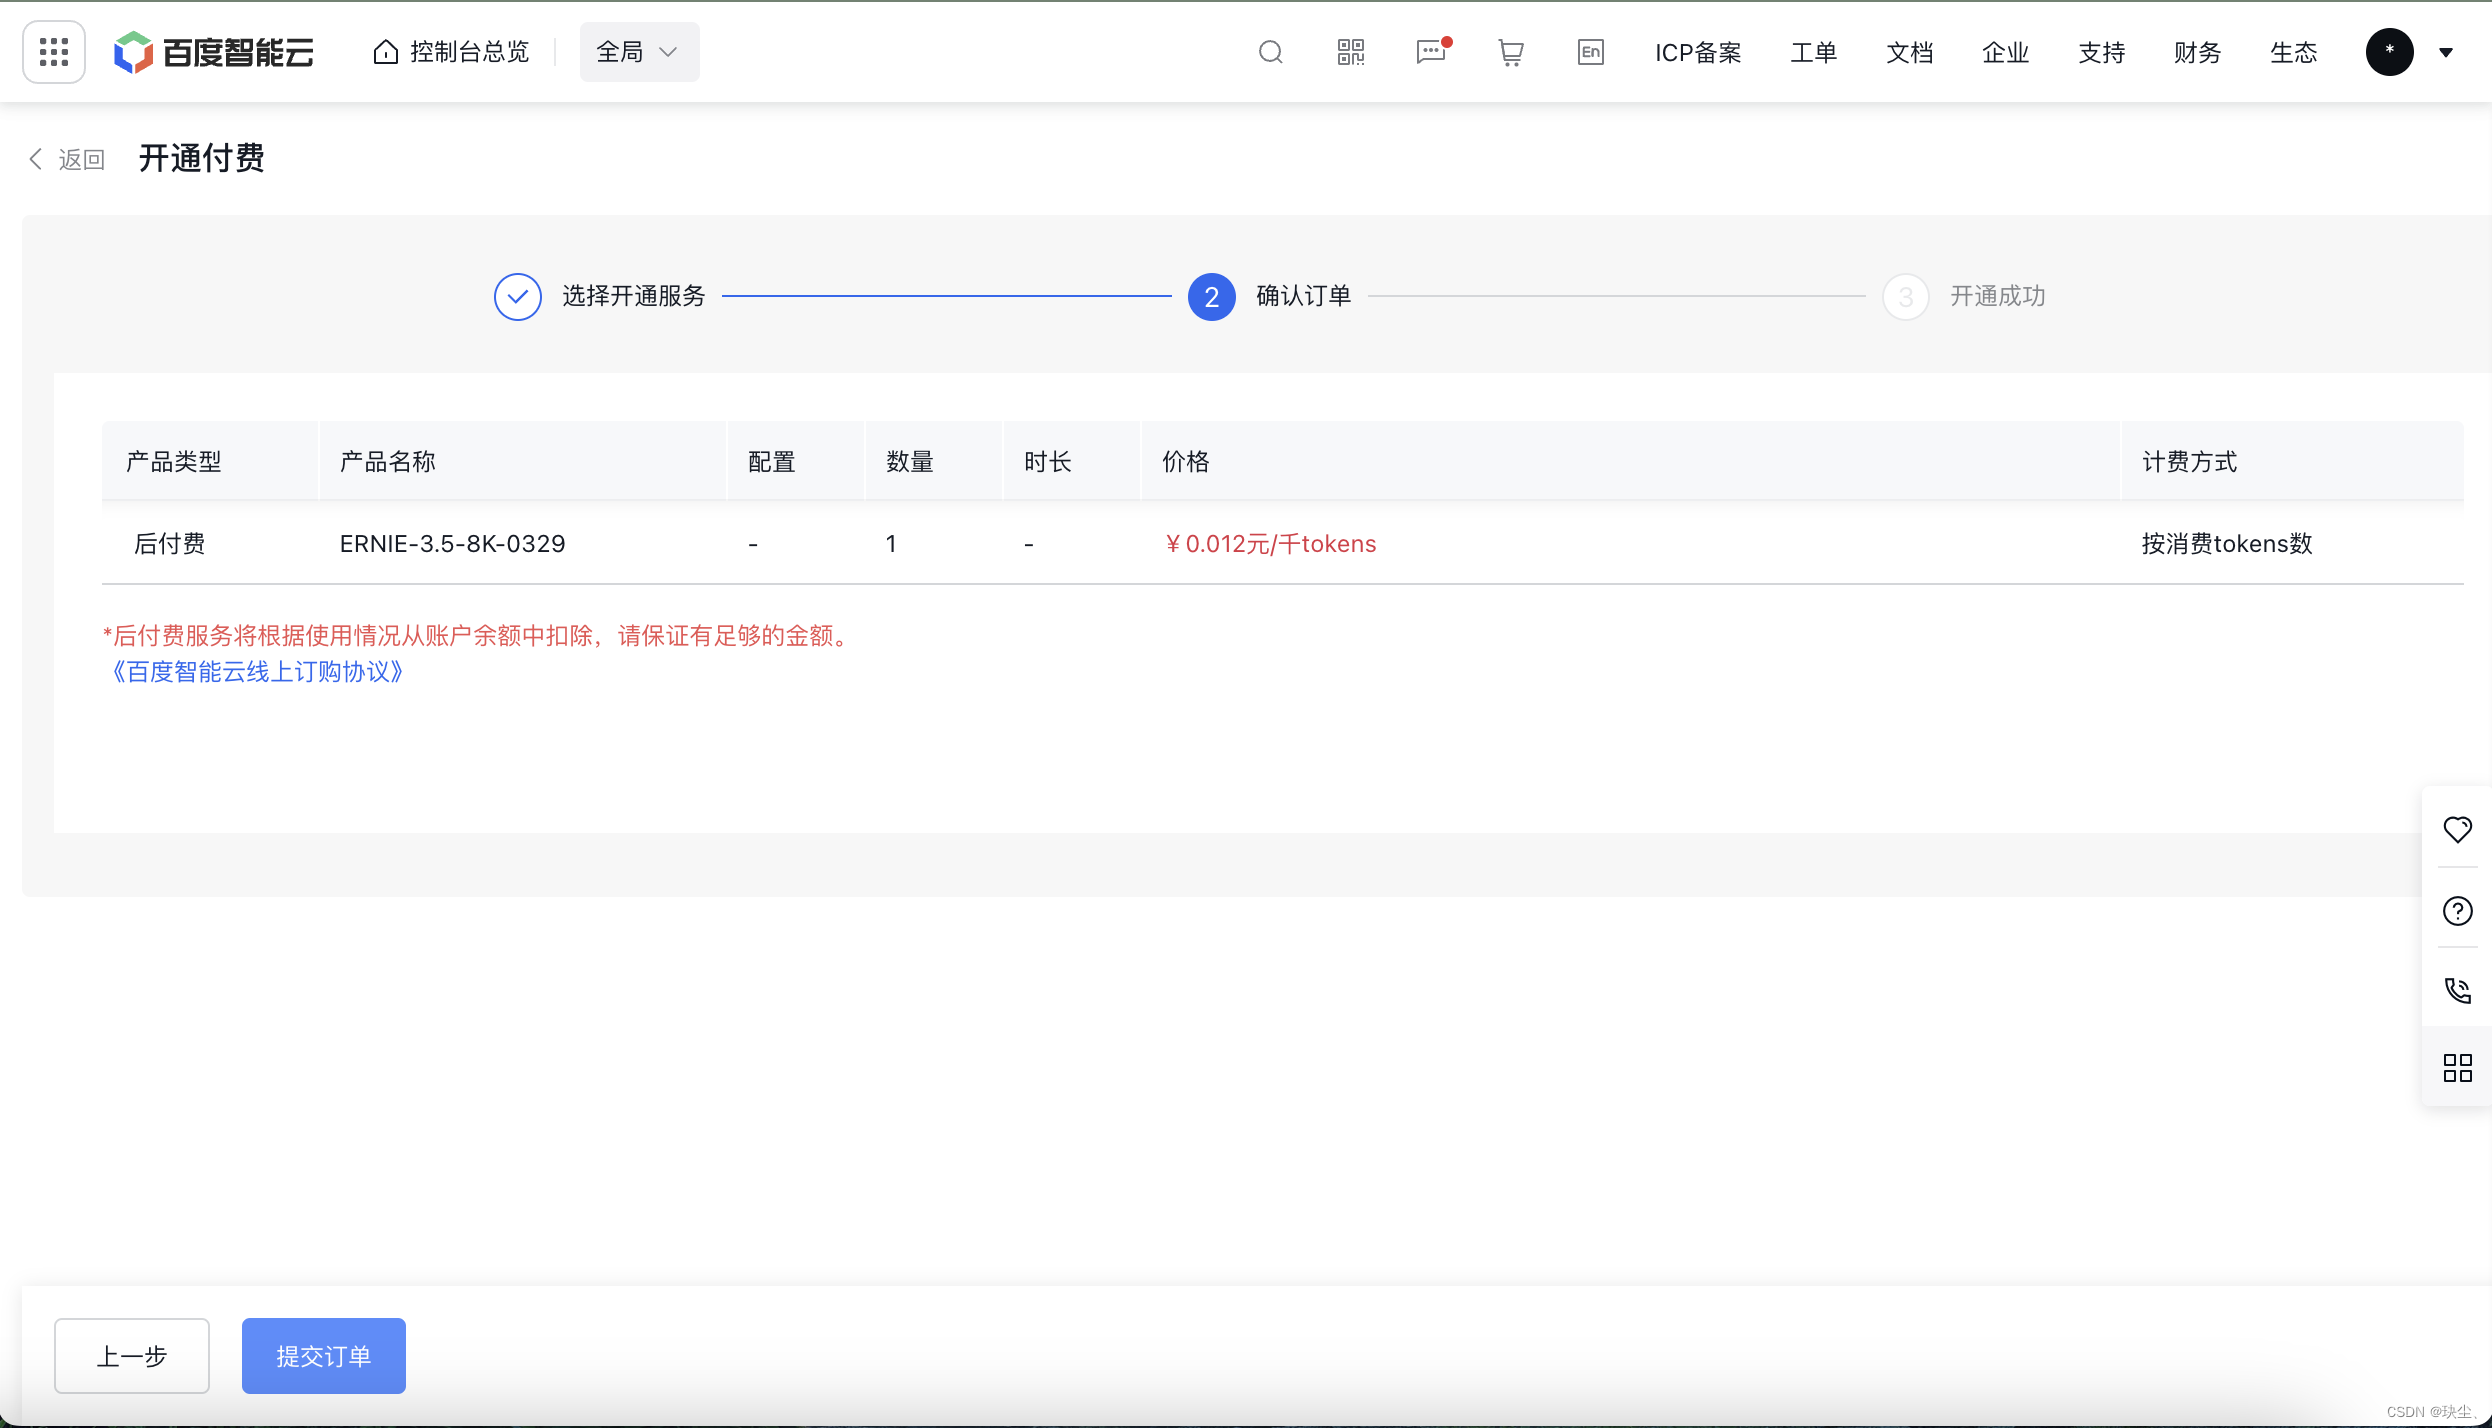Open the messages icon with red dot

click(1432, 52)
